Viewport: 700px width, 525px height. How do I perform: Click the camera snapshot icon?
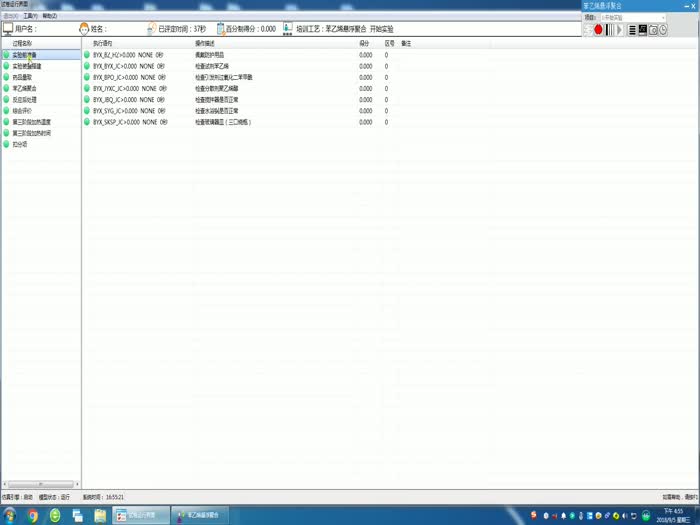(x=653, y=30)
